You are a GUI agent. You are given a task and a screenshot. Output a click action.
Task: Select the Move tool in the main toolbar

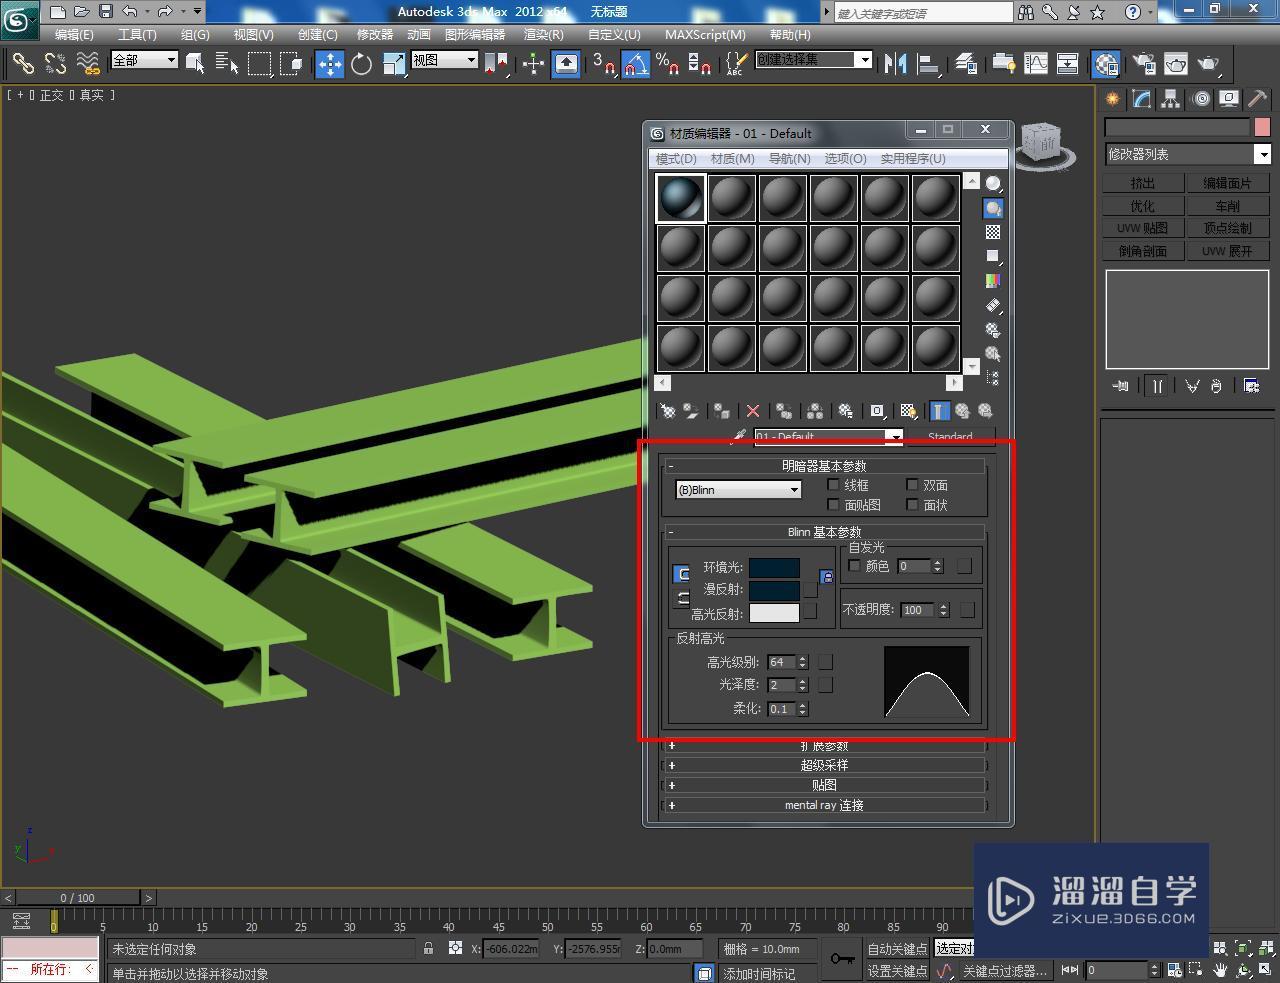(x=329, y=65)
